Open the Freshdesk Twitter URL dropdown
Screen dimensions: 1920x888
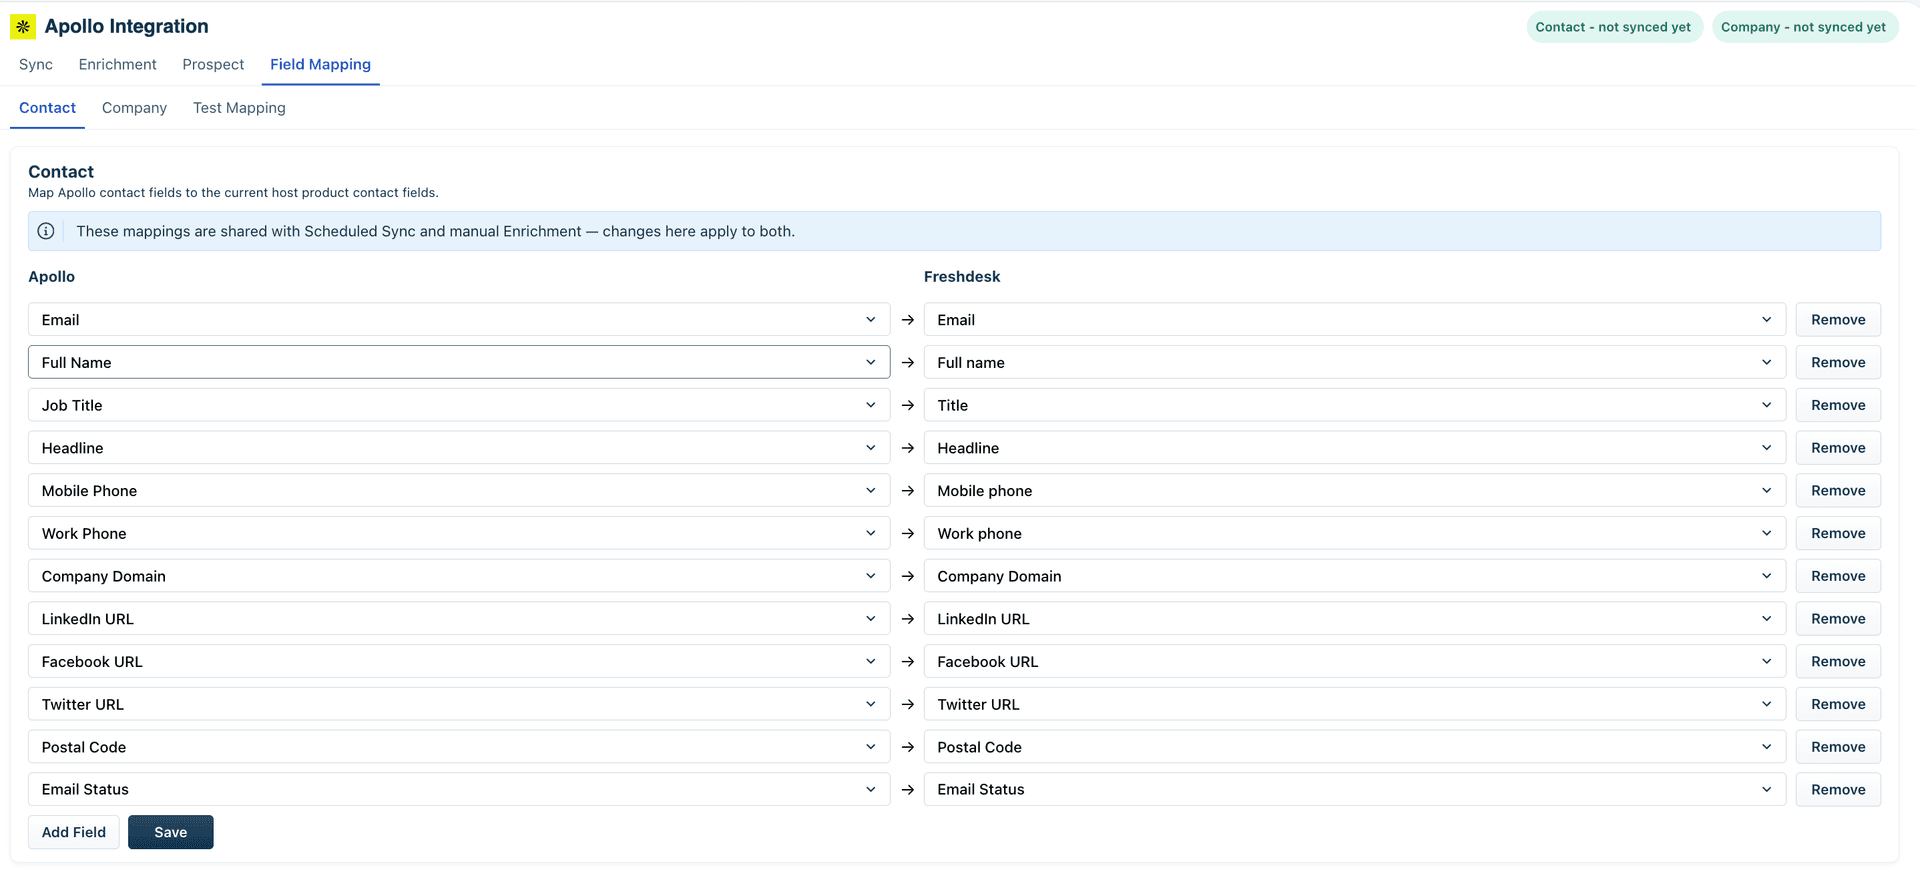pyautogui.click(x=1355, y=704)
